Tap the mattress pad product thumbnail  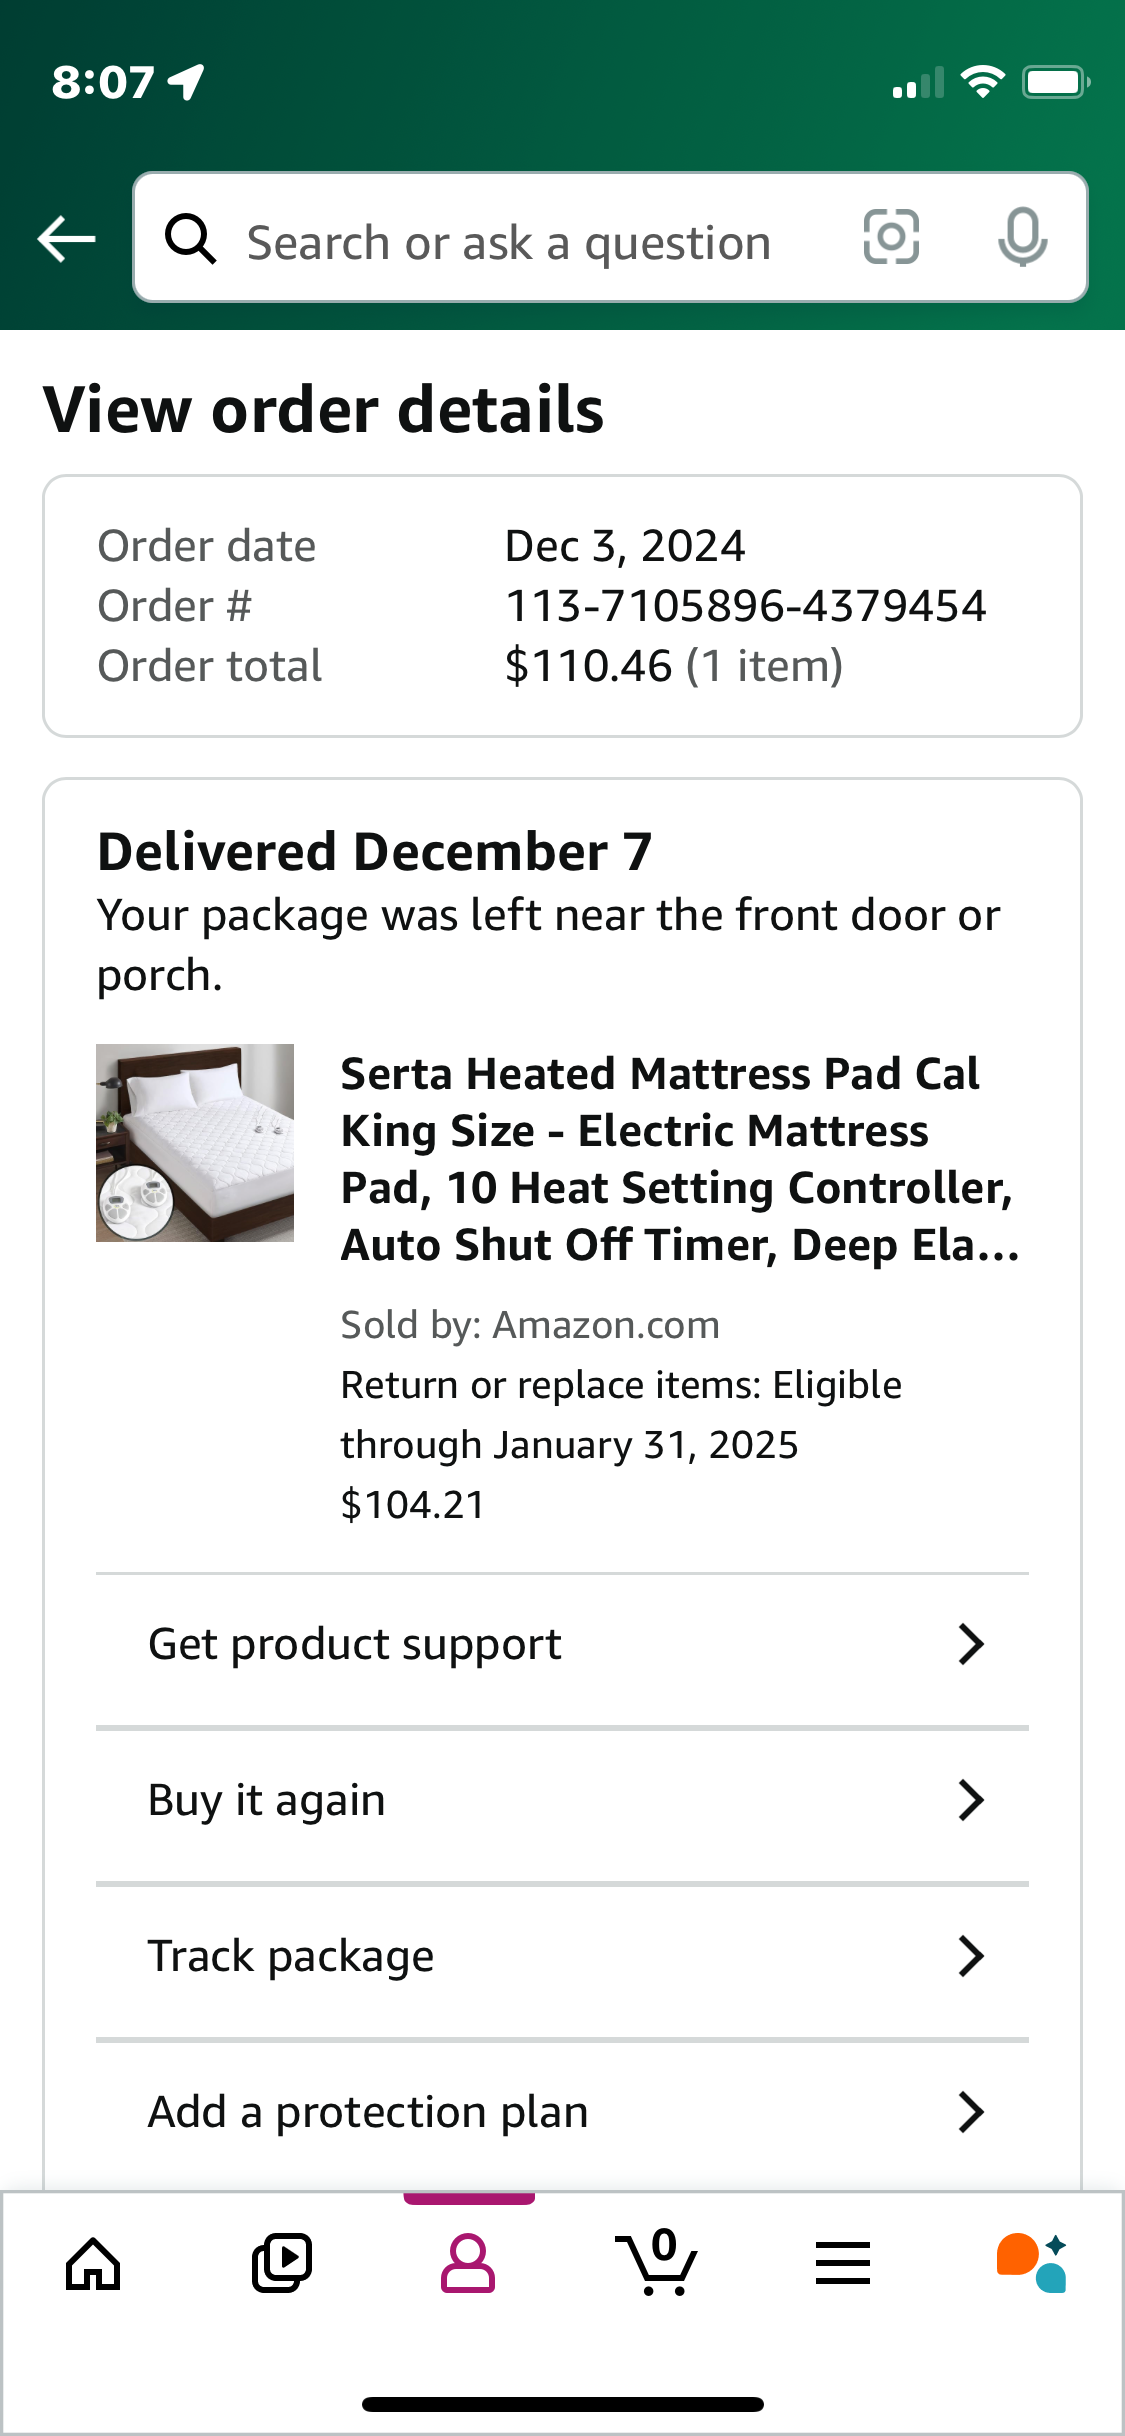coord(195,1143)
